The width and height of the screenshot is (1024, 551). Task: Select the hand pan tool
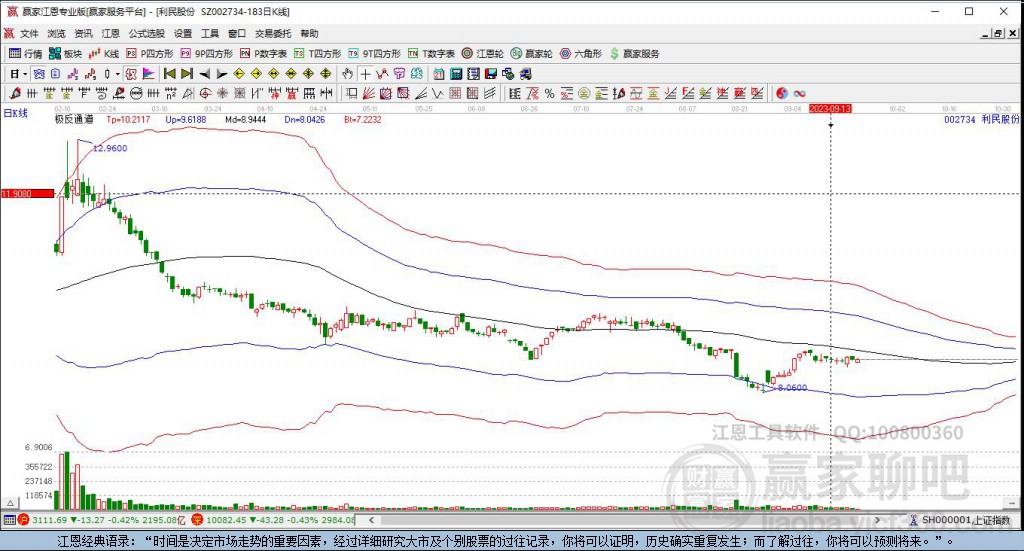tap(347, 74)
